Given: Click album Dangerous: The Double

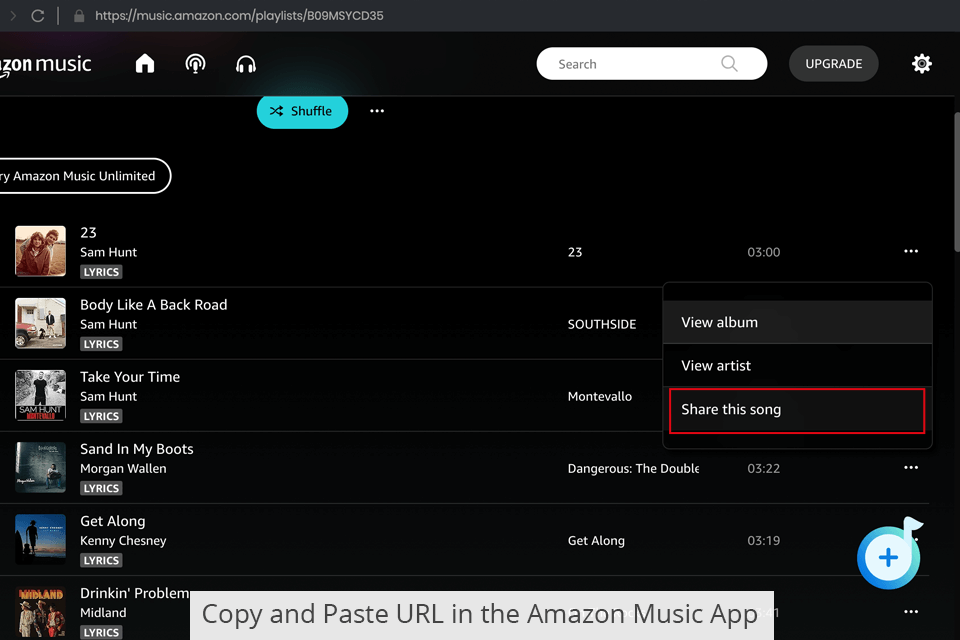Looking at the screenshot, I should click(x=633, y=469).
